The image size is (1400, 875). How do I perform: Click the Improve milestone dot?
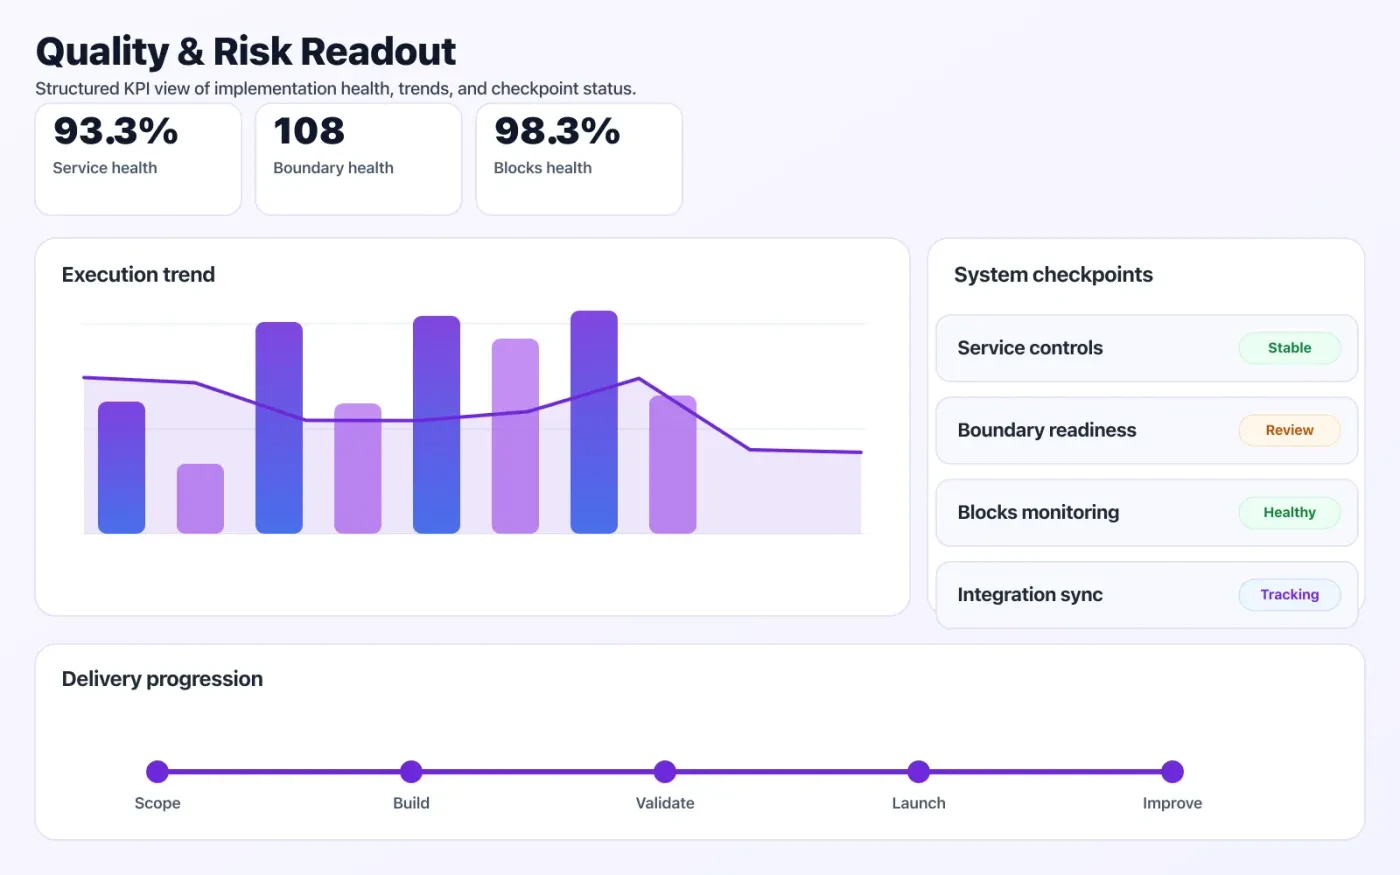(x=1172, y=771)
